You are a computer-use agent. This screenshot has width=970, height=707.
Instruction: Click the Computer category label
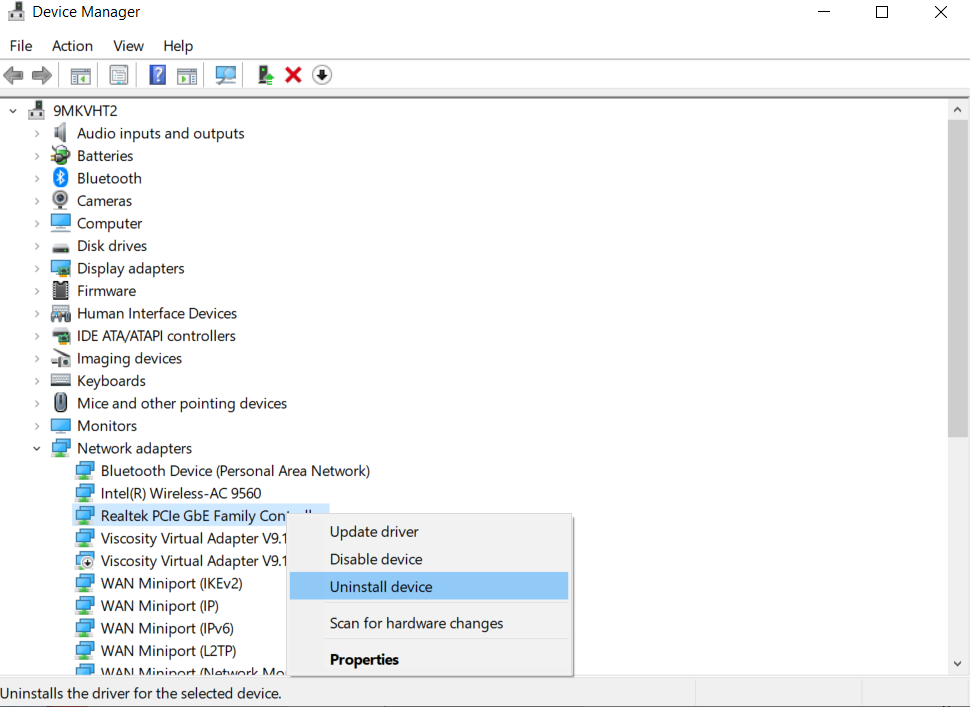pyautogui.click(x=109, y=223)
